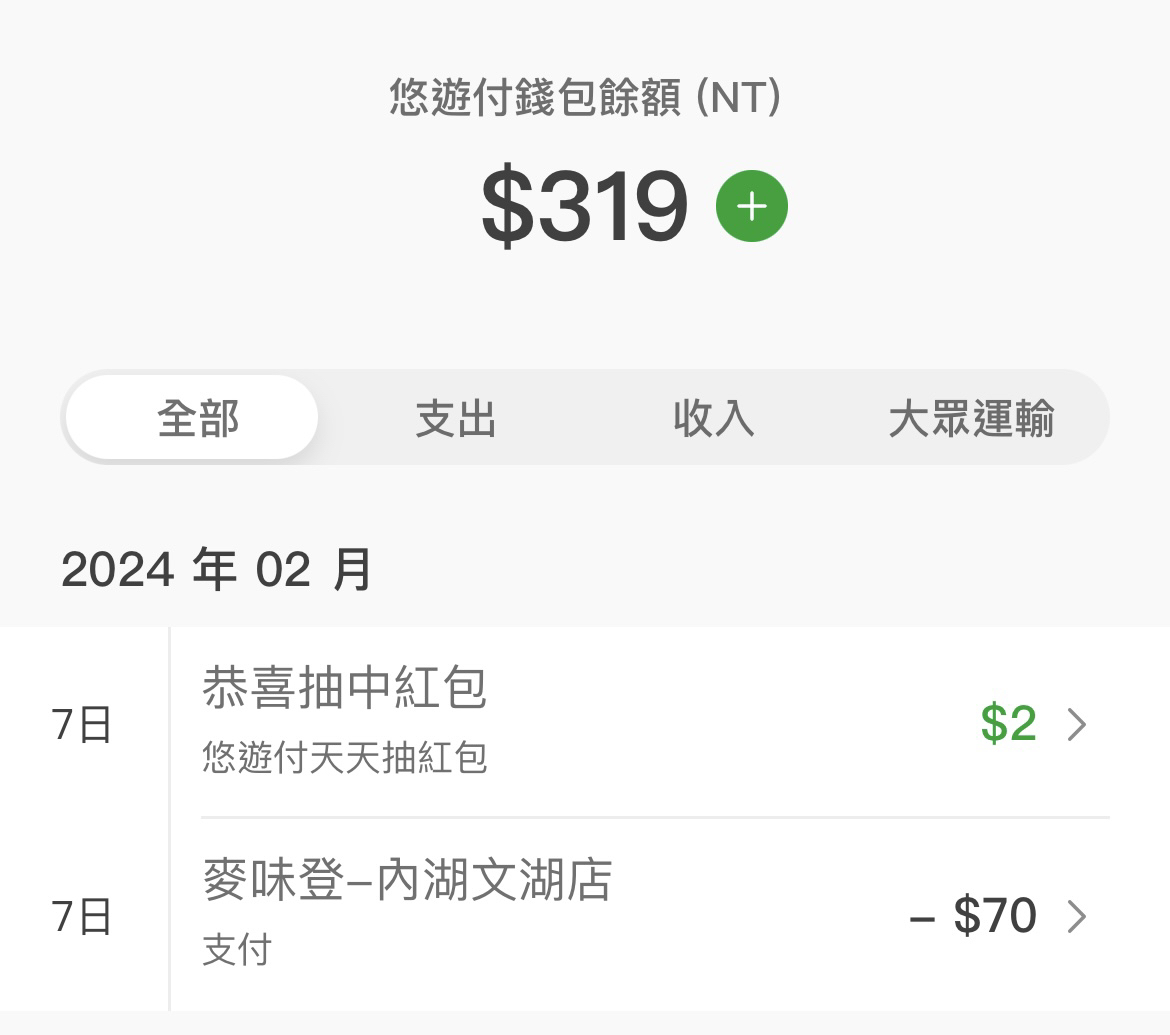Click the vertical line beside the dates

pos(169,820)
